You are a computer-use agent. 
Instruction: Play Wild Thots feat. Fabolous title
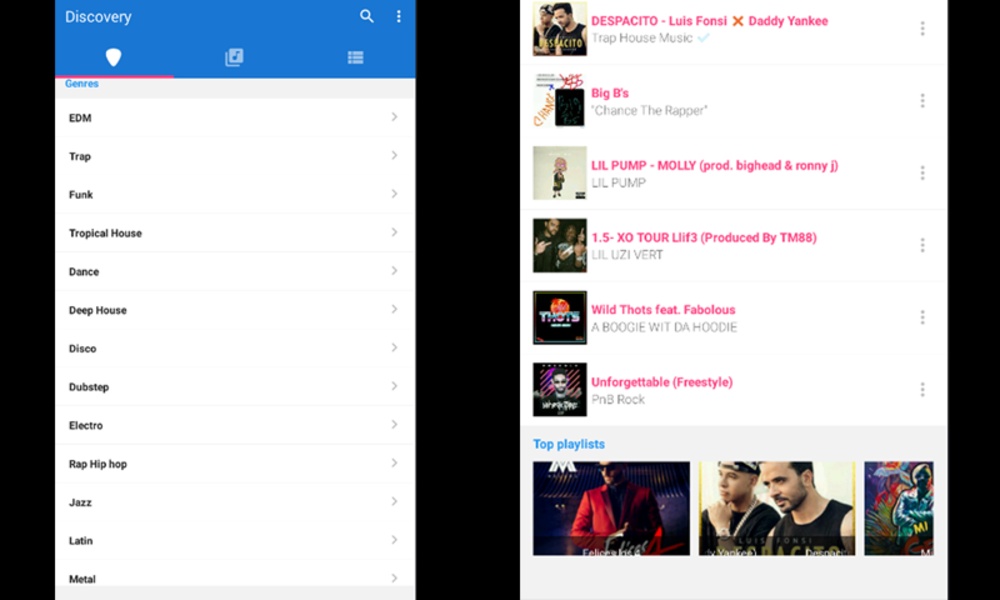[663, 310]
